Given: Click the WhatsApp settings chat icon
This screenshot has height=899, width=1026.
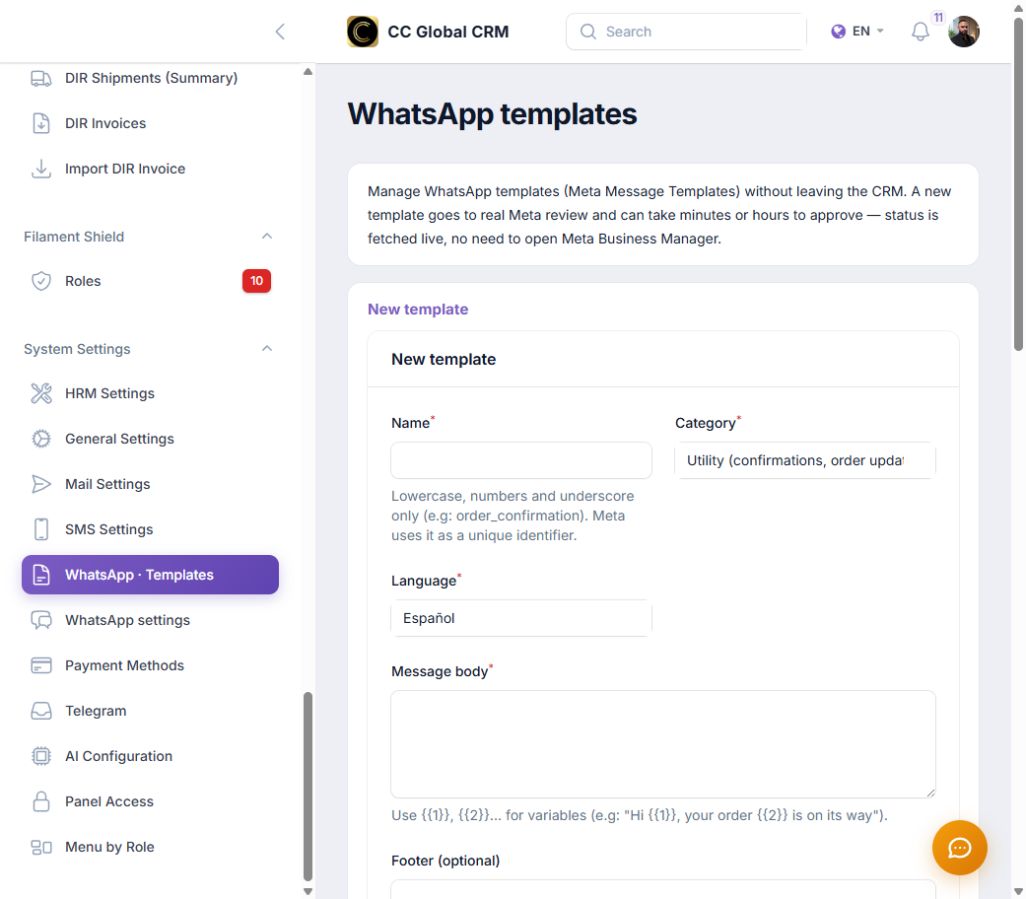Looking at the screenshot, I should pyautogui.click(x=41, y=620).
